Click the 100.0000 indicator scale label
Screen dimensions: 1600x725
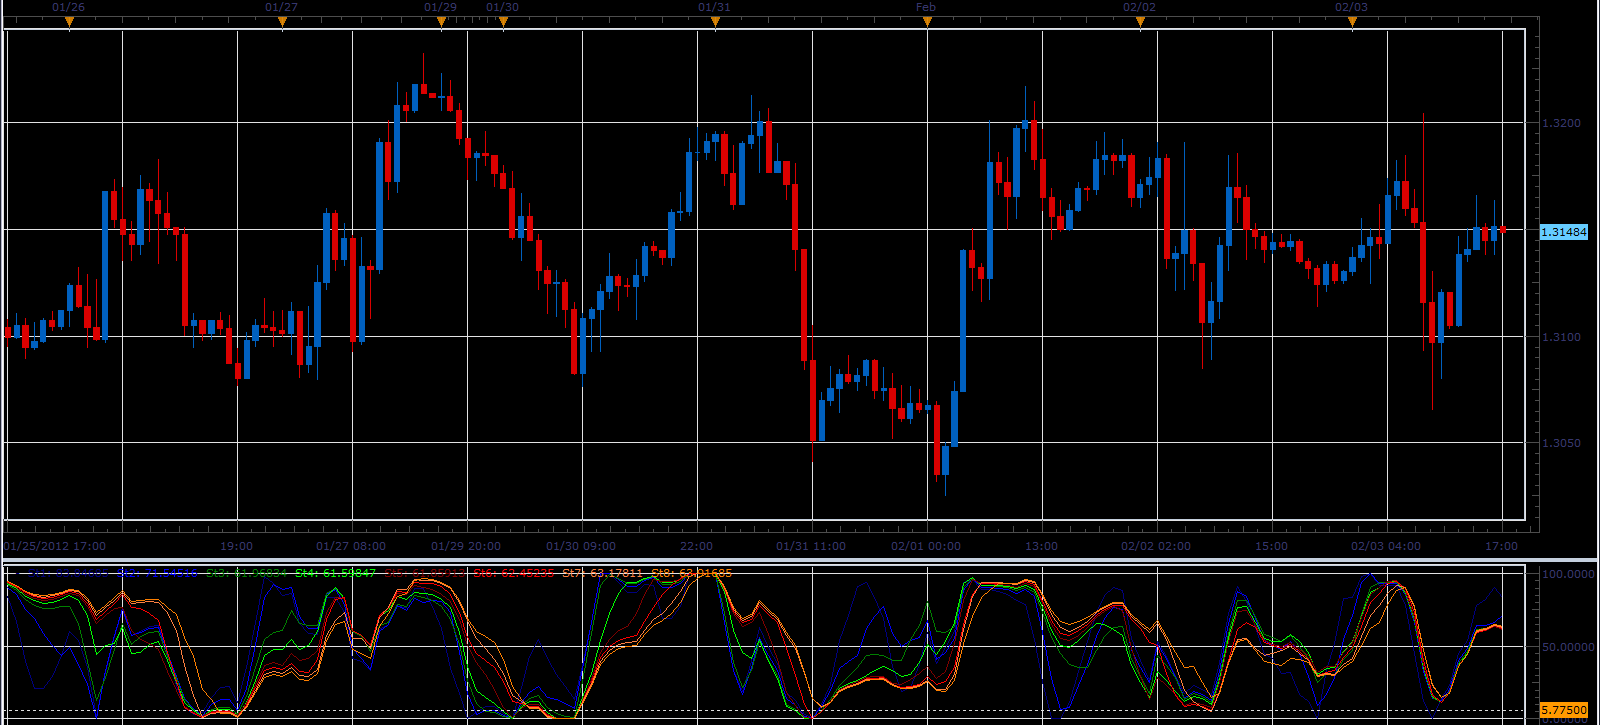click(1568, 574)
